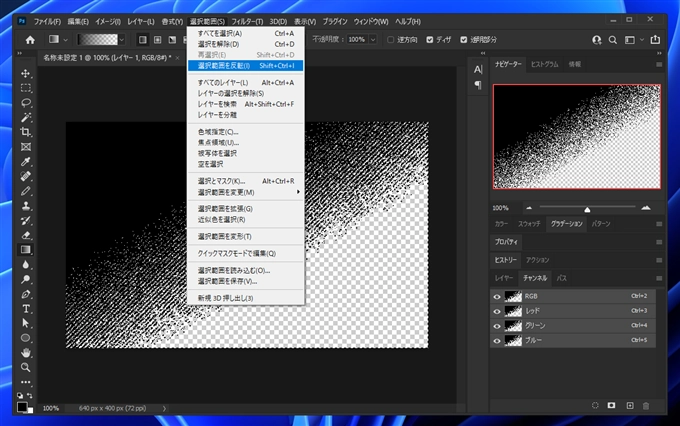Select the Hand tool
This screenshot has height=426, width=680.
click(27, 352)
